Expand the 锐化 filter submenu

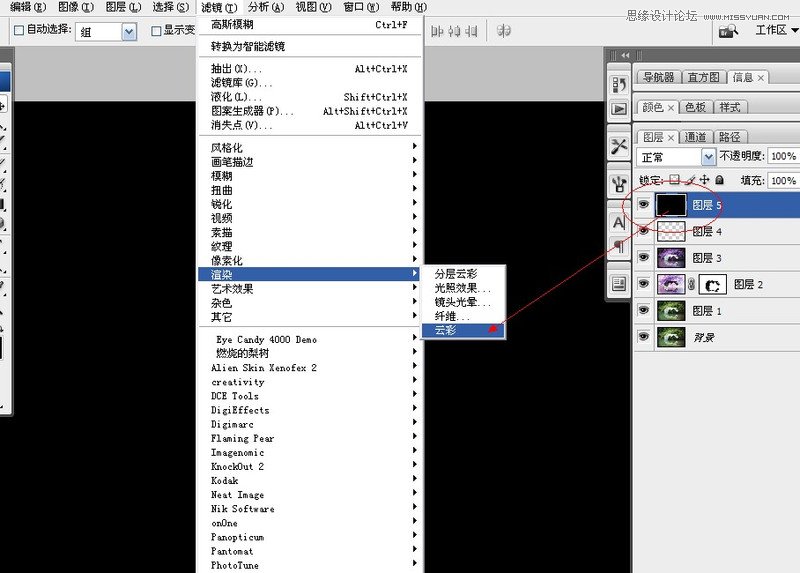point(309,204)
